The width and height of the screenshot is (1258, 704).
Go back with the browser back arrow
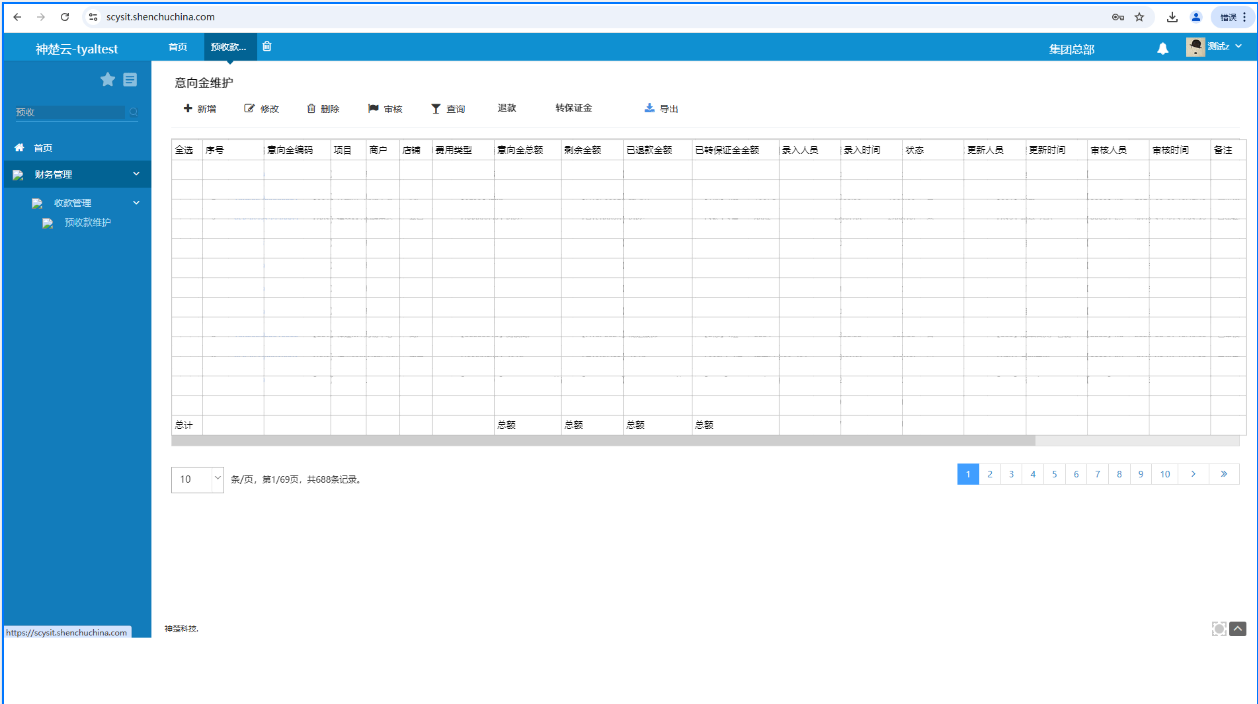pos(17,17)
